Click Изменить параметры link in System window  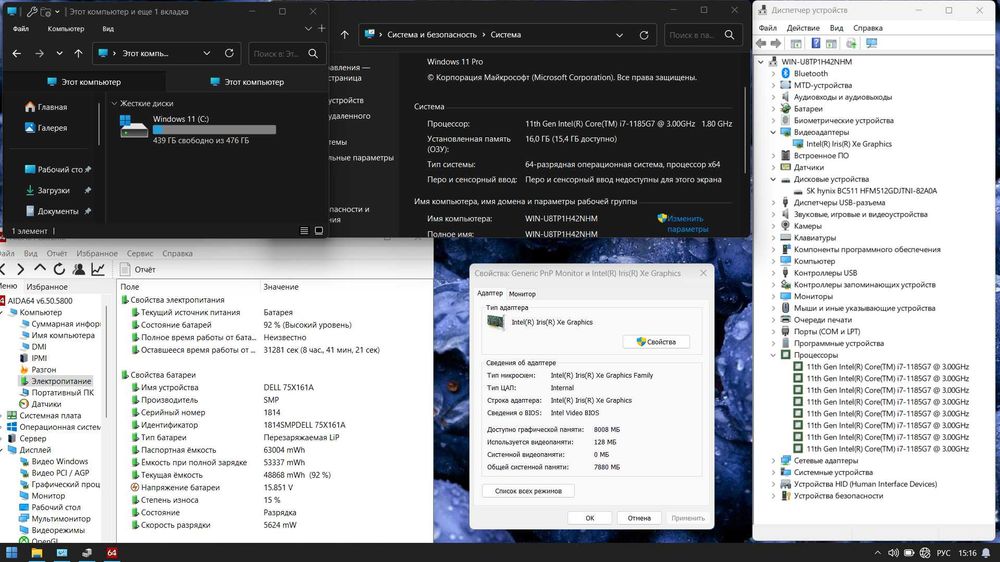point(687,224)
